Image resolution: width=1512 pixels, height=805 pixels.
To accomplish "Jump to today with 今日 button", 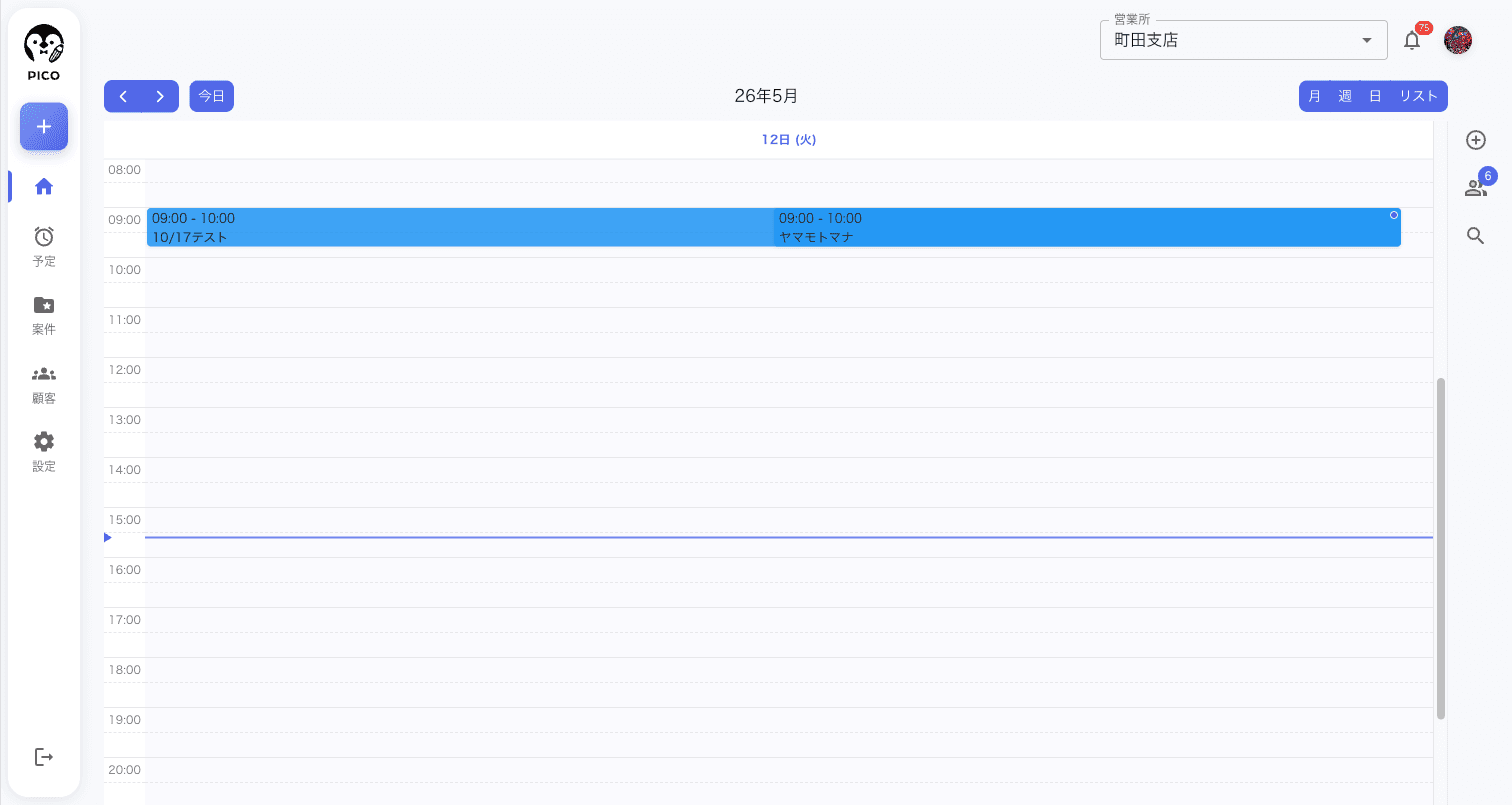I will click(x=211, y=96).
